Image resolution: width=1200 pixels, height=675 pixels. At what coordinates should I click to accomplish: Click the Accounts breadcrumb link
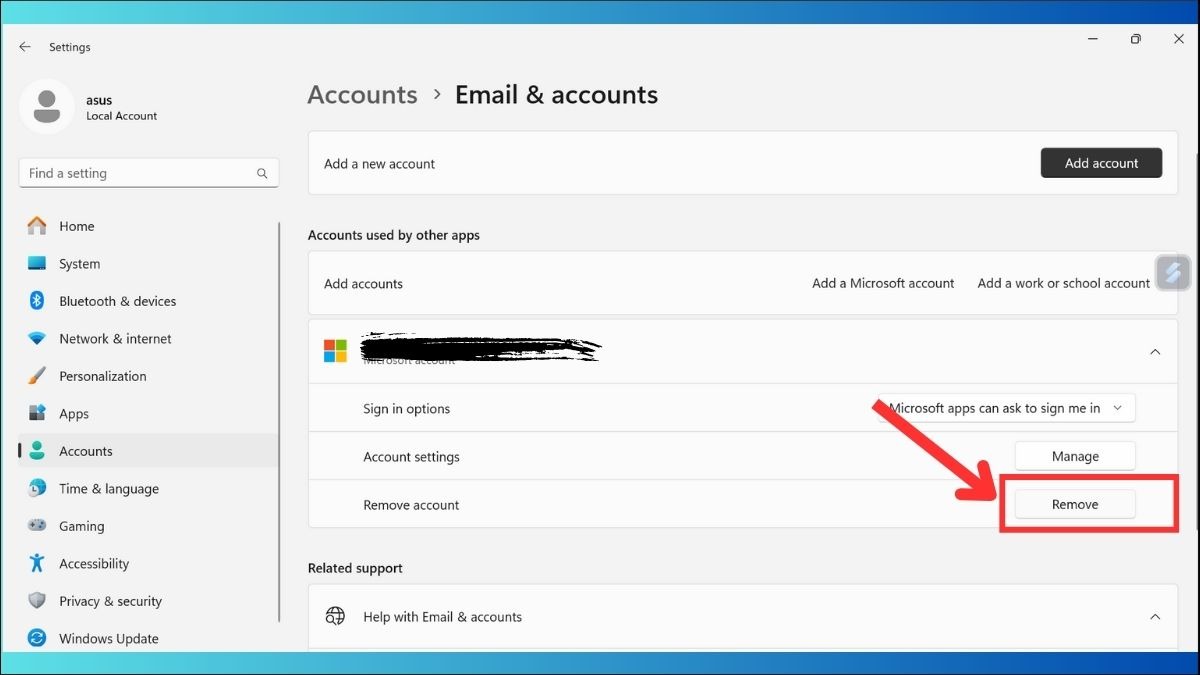click(362, 94)
